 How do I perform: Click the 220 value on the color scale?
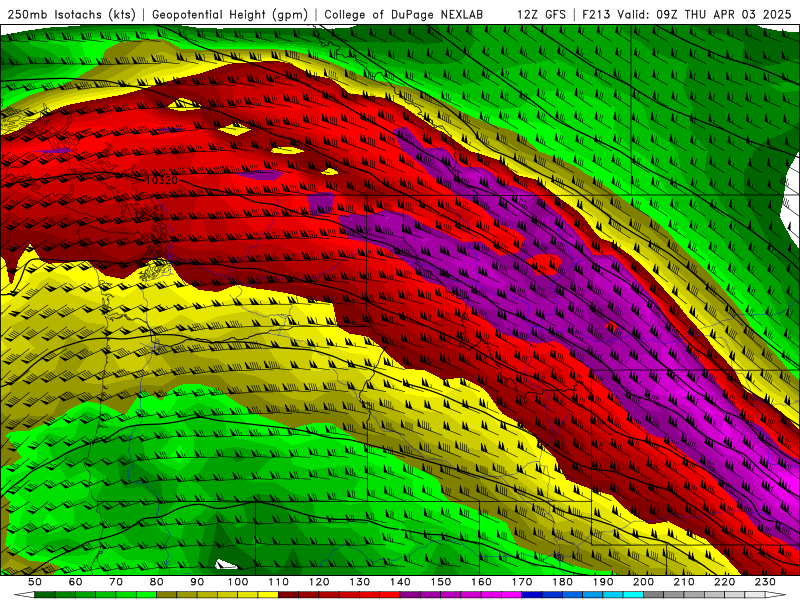click(x=724, y=582)
